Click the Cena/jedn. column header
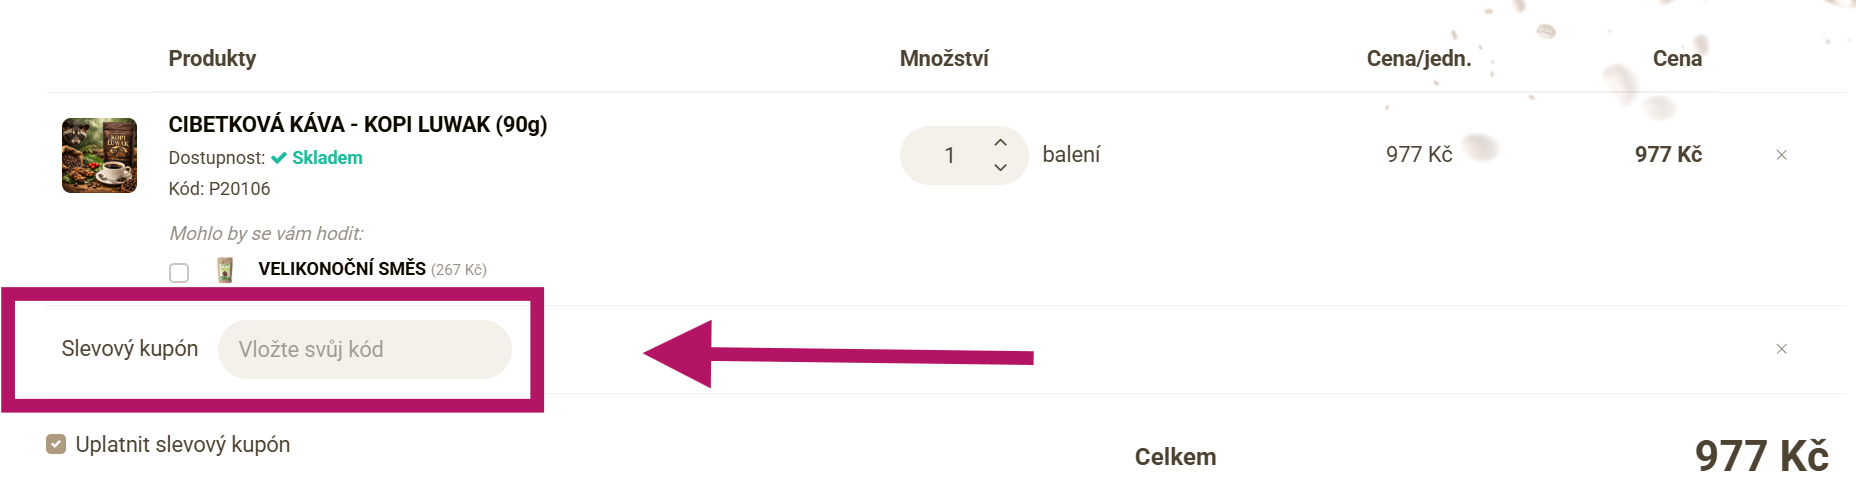 click(x=1418, y=58)
